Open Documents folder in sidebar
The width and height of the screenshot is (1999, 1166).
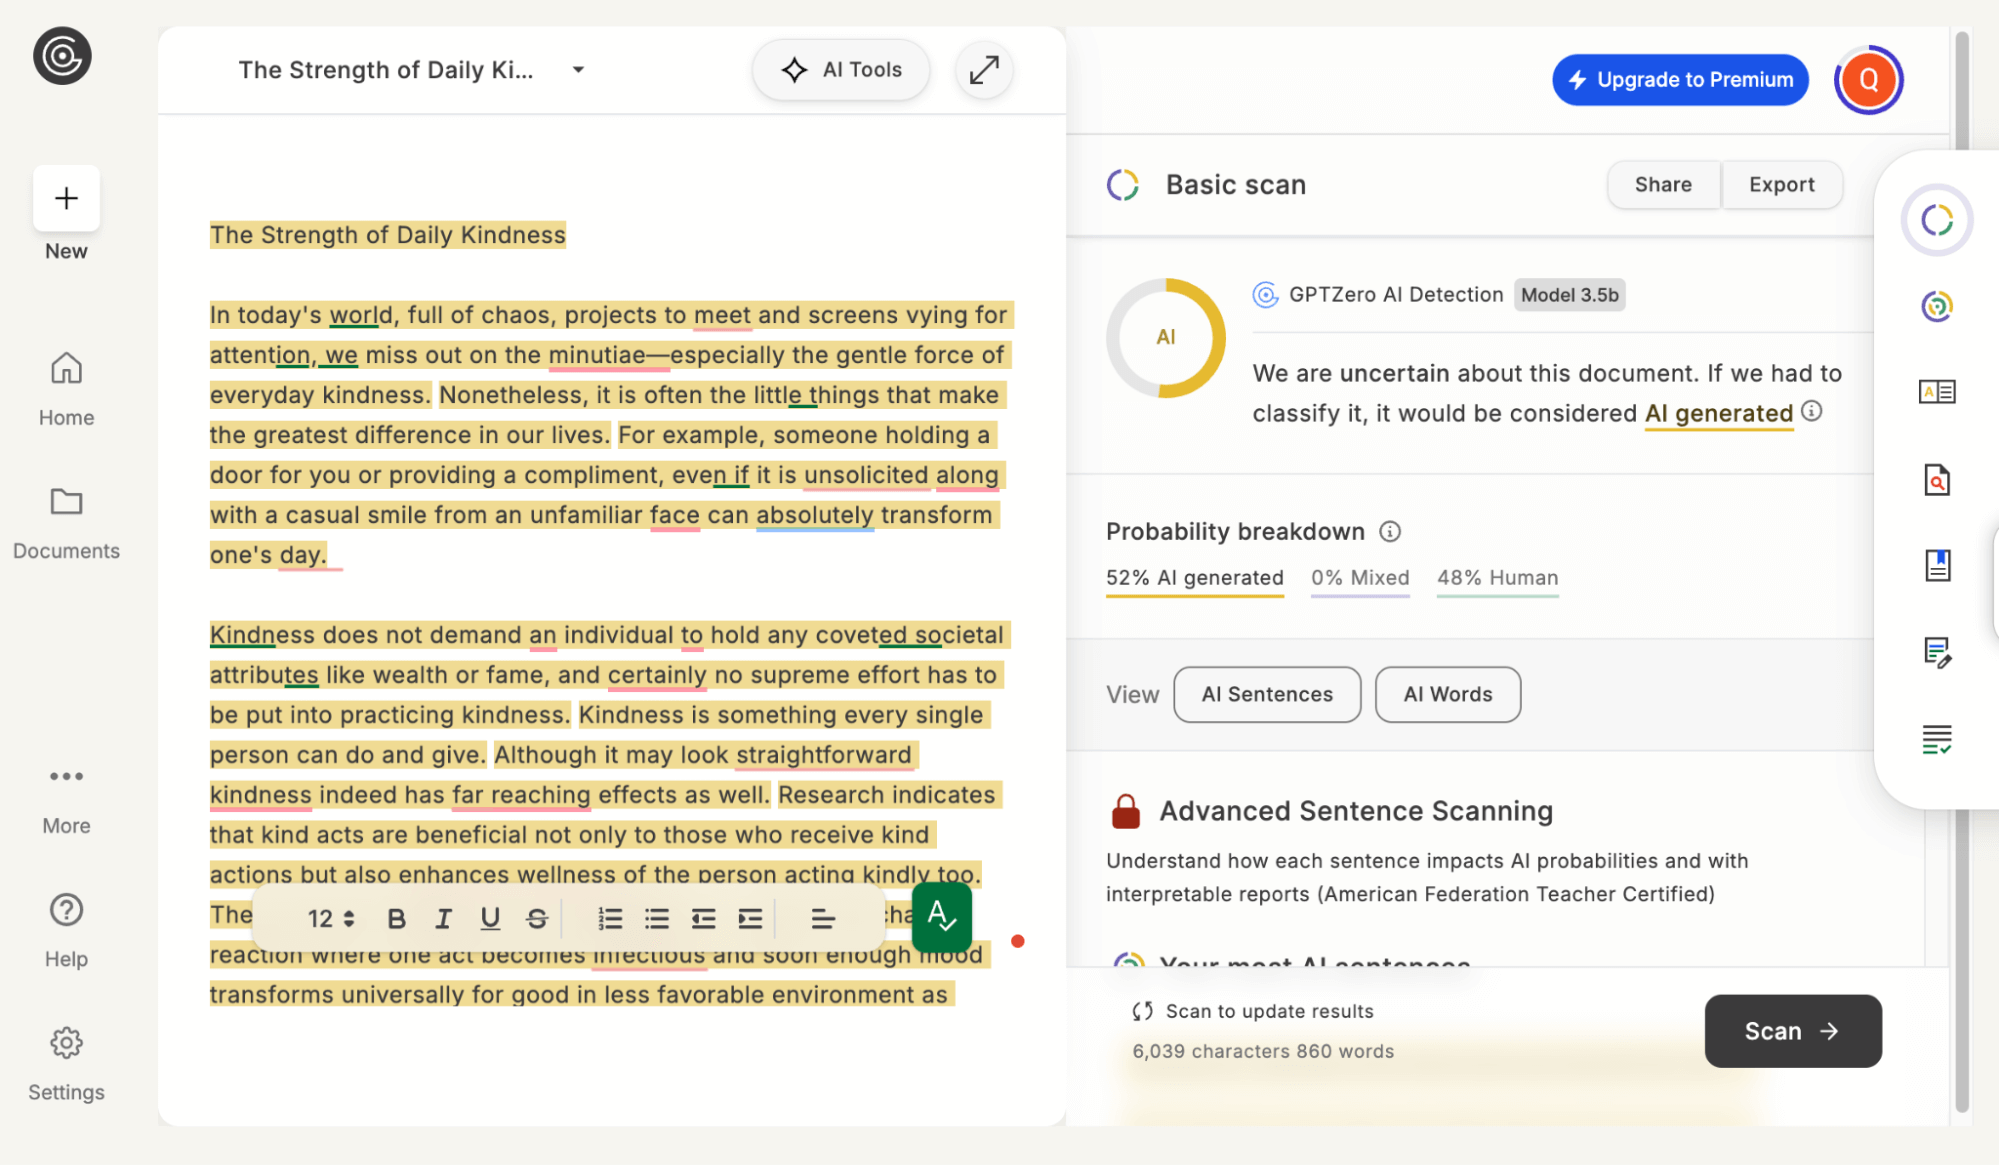click(x=66, y=523)
